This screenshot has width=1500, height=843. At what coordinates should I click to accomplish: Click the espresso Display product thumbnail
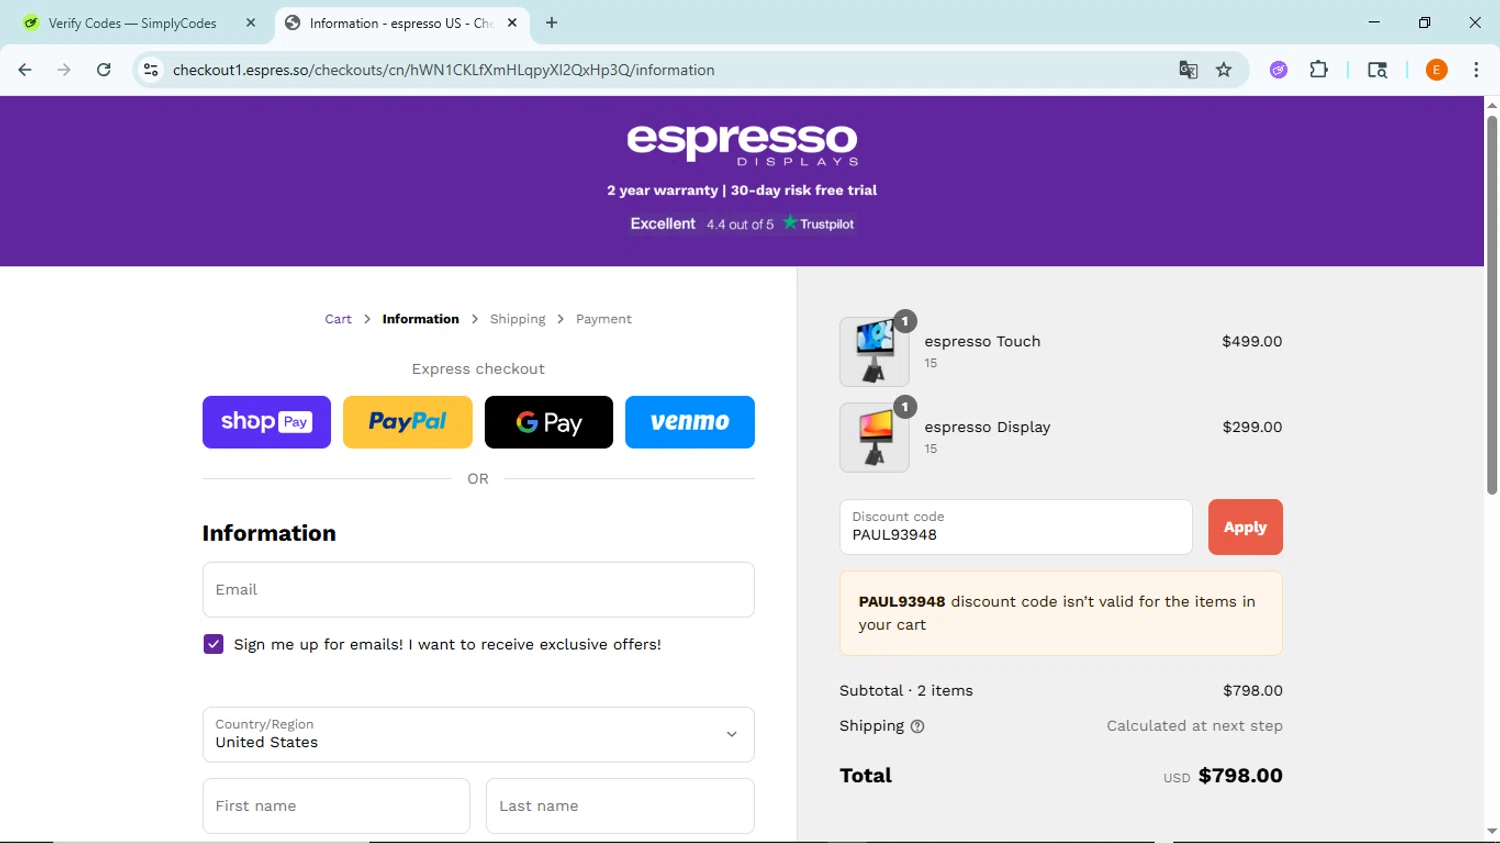[874, 438]
